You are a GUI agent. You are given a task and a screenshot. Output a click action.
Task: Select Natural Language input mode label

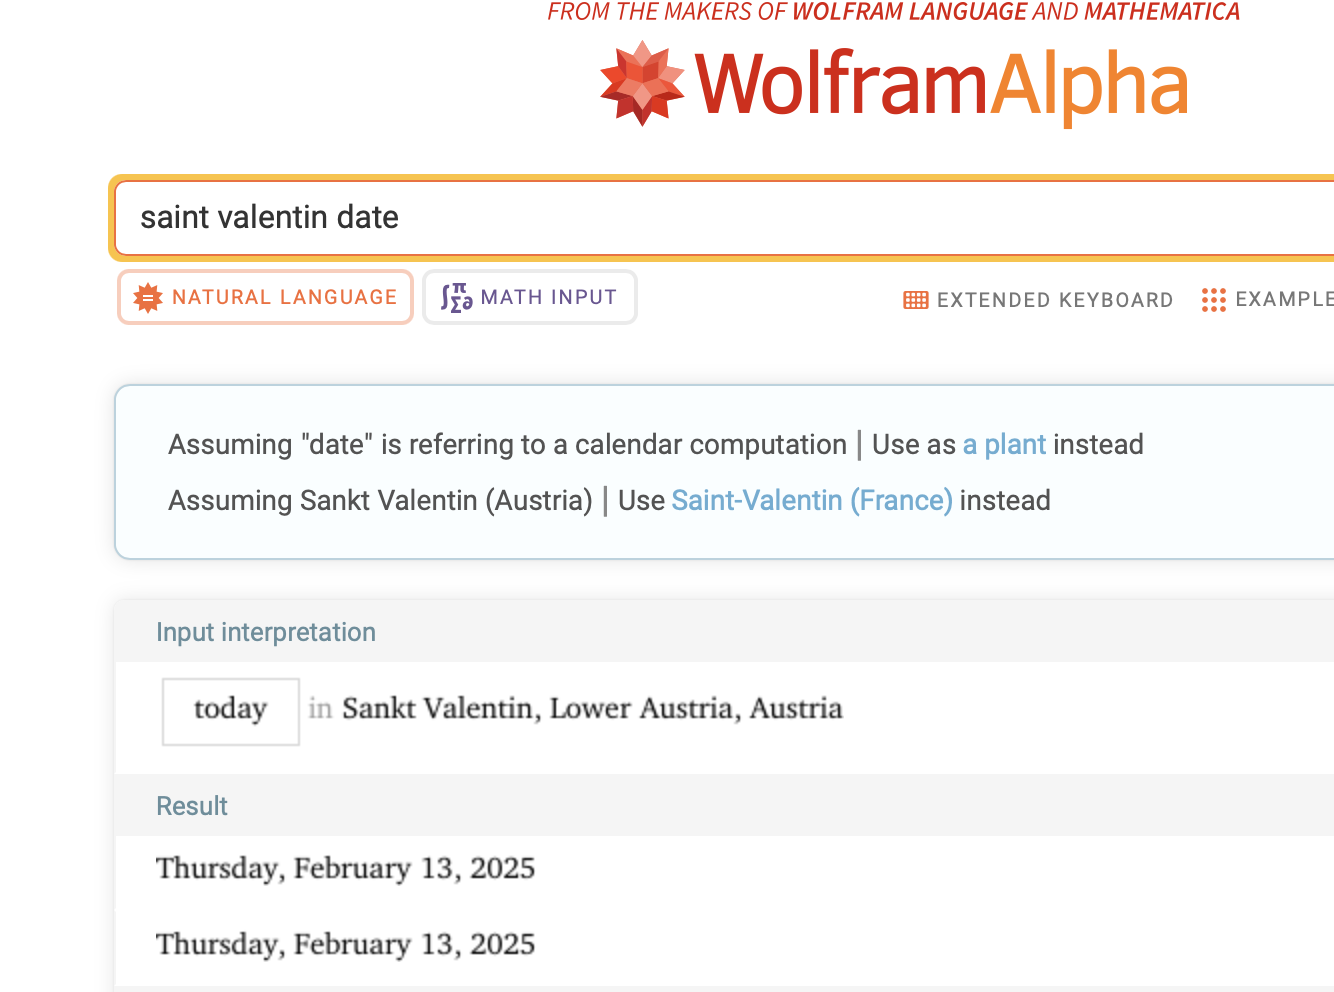tap(284, 297)
